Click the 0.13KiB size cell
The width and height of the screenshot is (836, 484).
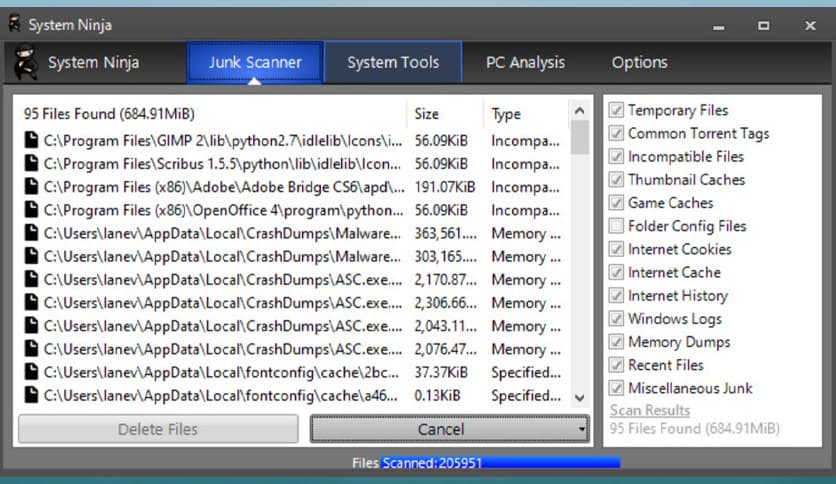coord(437,396)
